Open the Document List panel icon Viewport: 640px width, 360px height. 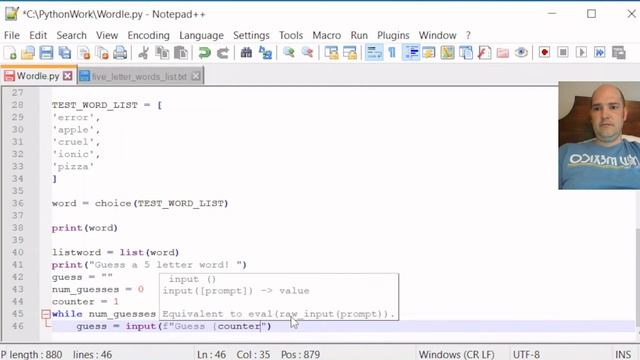click(466, 53)
